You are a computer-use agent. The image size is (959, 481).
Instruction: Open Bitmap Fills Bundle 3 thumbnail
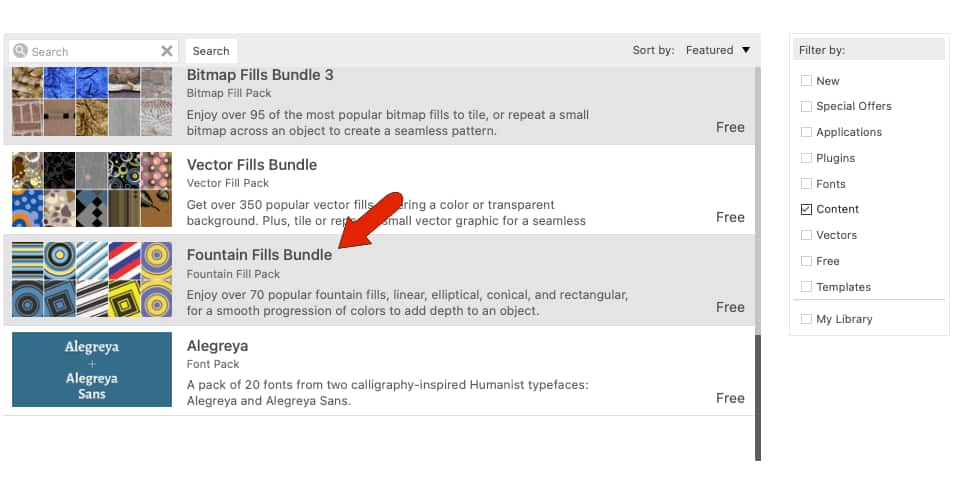pyautogui.click(x=92, y=101)
